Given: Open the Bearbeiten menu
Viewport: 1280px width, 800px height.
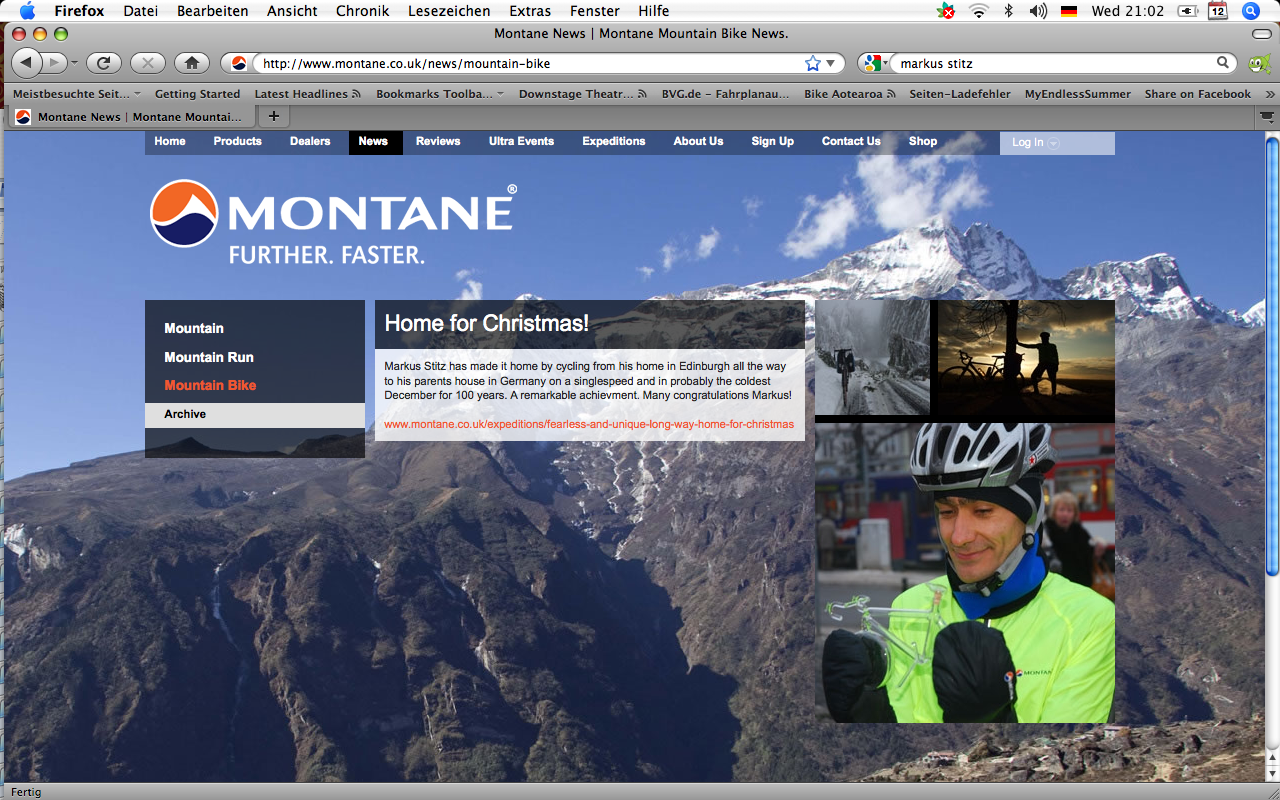Looking at the screenshot, I should coord(213,11).
